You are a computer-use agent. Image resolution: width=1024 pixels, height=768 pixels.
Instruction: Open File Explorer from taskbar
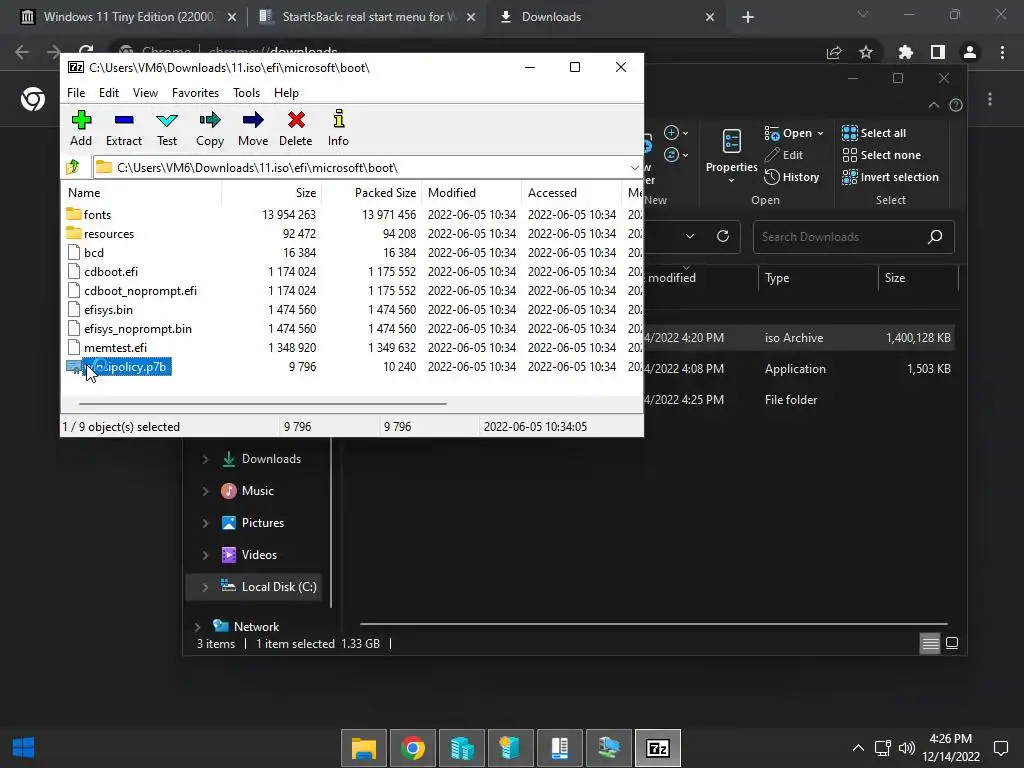tap(364, 748)
